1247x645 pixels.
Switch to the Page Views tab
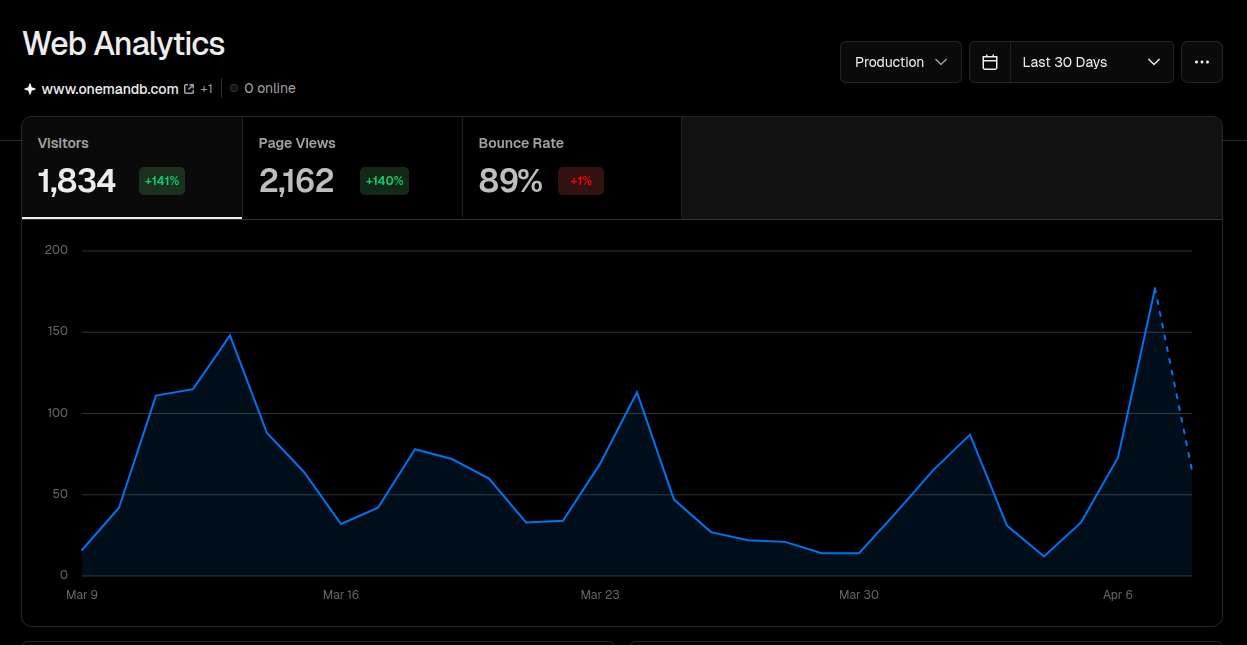point(352,167)
